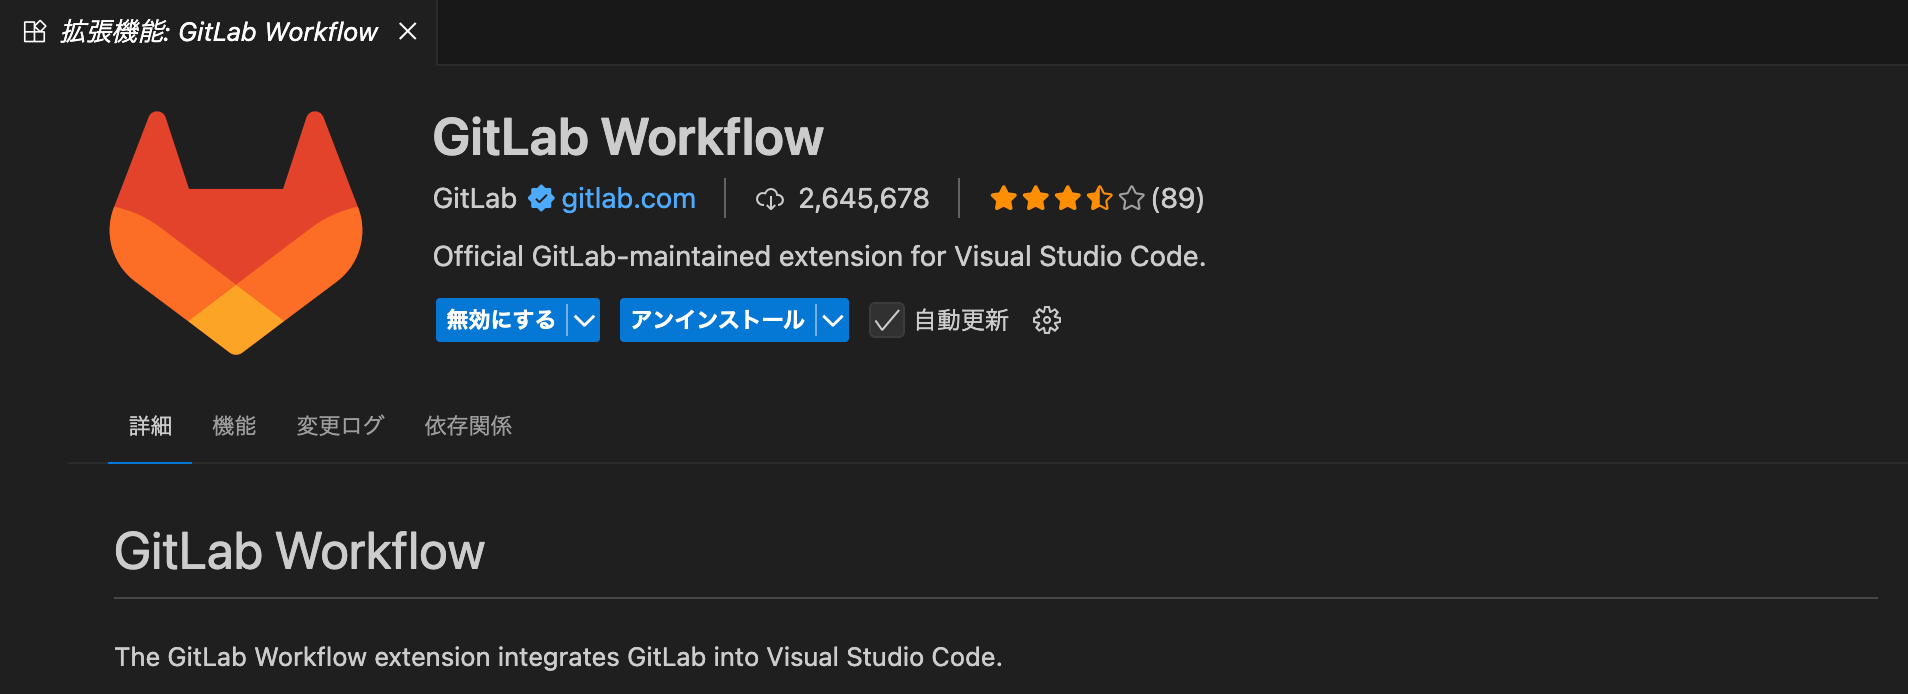Click the 無効にする button
1908x694 pixels.
(501, 320)
